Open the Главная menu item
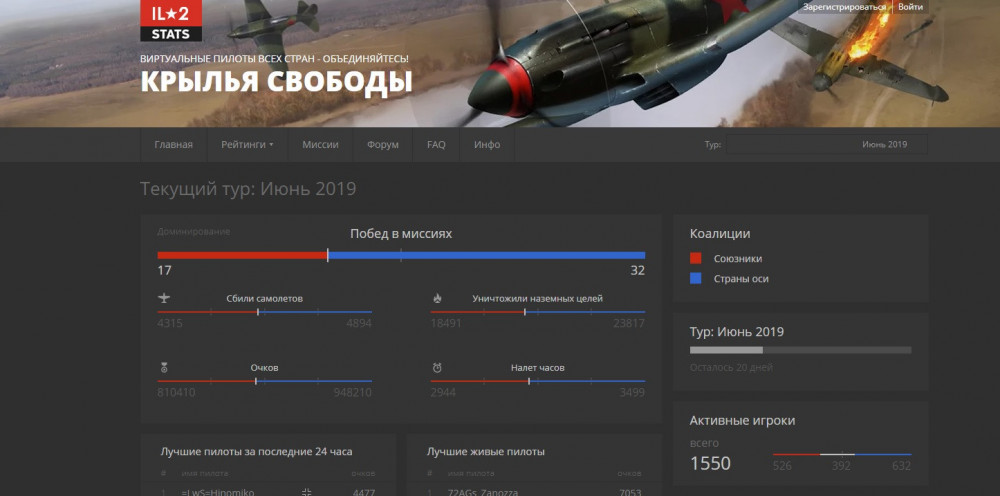The width and height of the screenshot is (1000, 496). click(x=173, y=145)
